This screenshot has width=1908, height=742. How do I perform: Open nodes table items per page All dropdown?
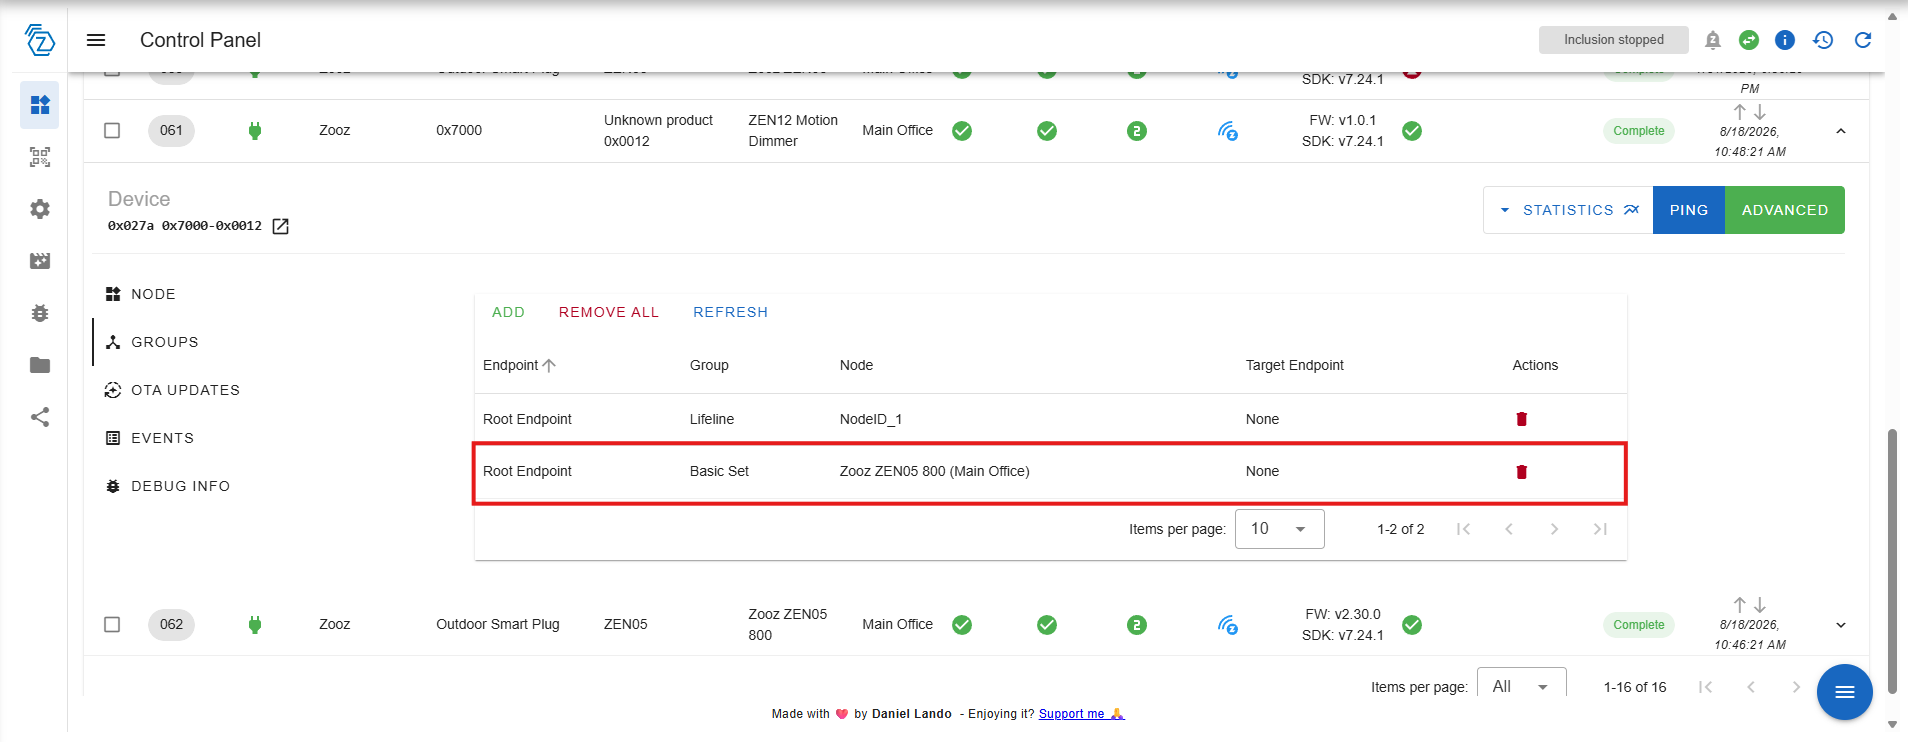pos(1521,686)
